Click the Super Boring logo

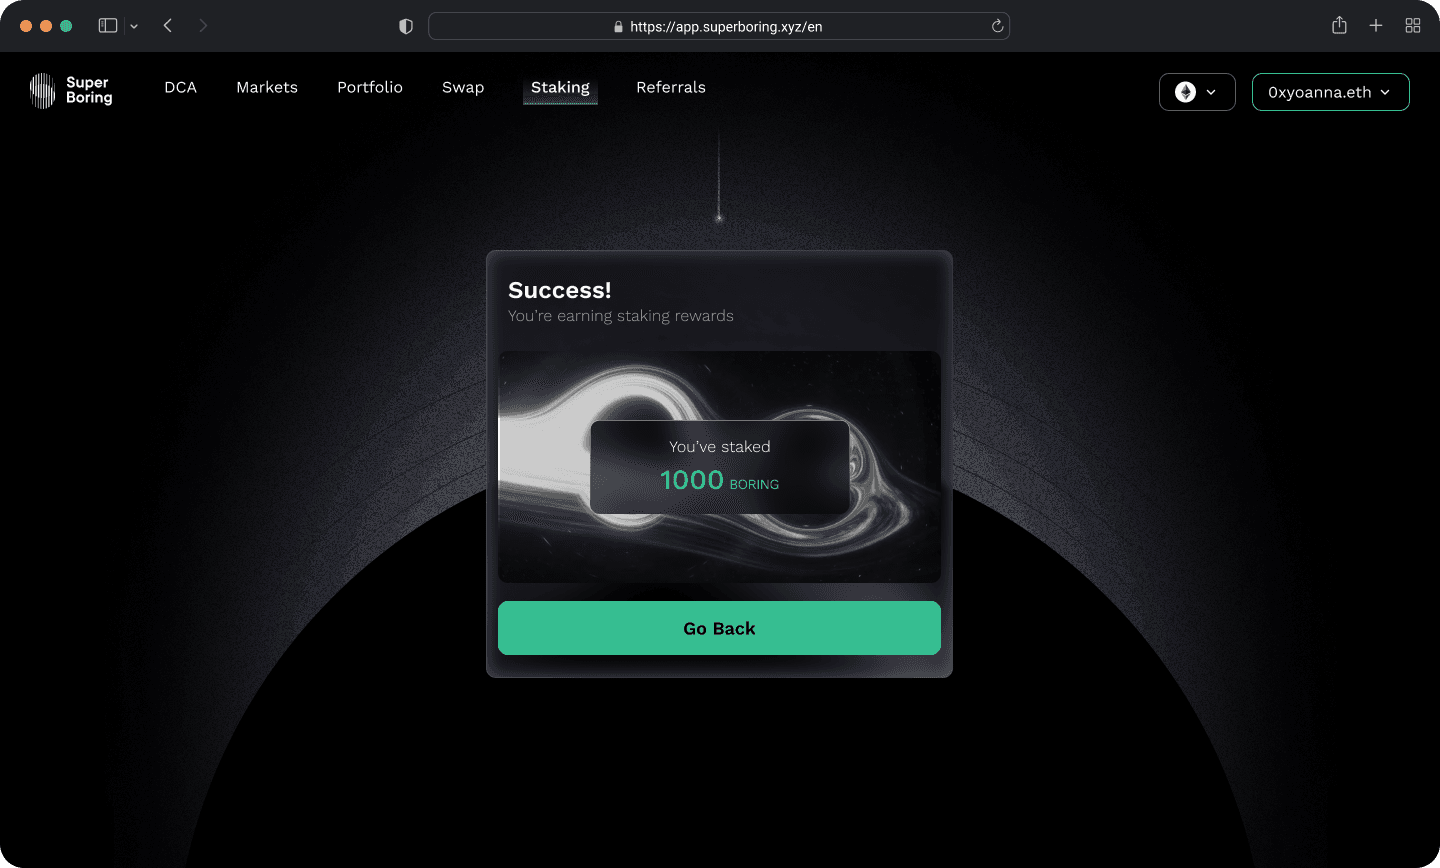[x=71, y=90]
